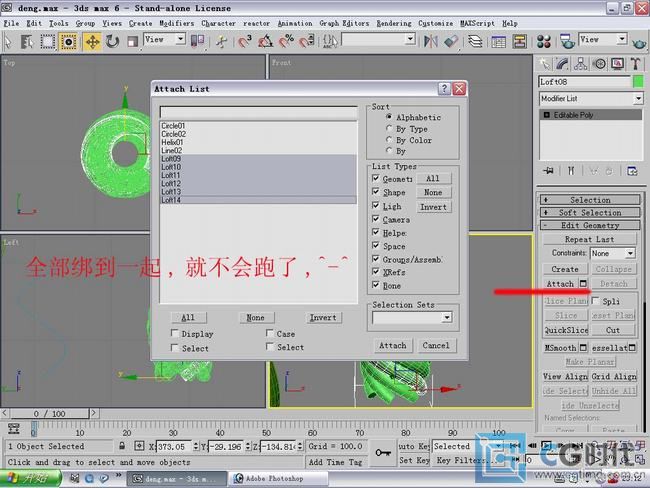Open the Modifiers menu
Viewport: 650px width, 488px height.
pos(177,24)
